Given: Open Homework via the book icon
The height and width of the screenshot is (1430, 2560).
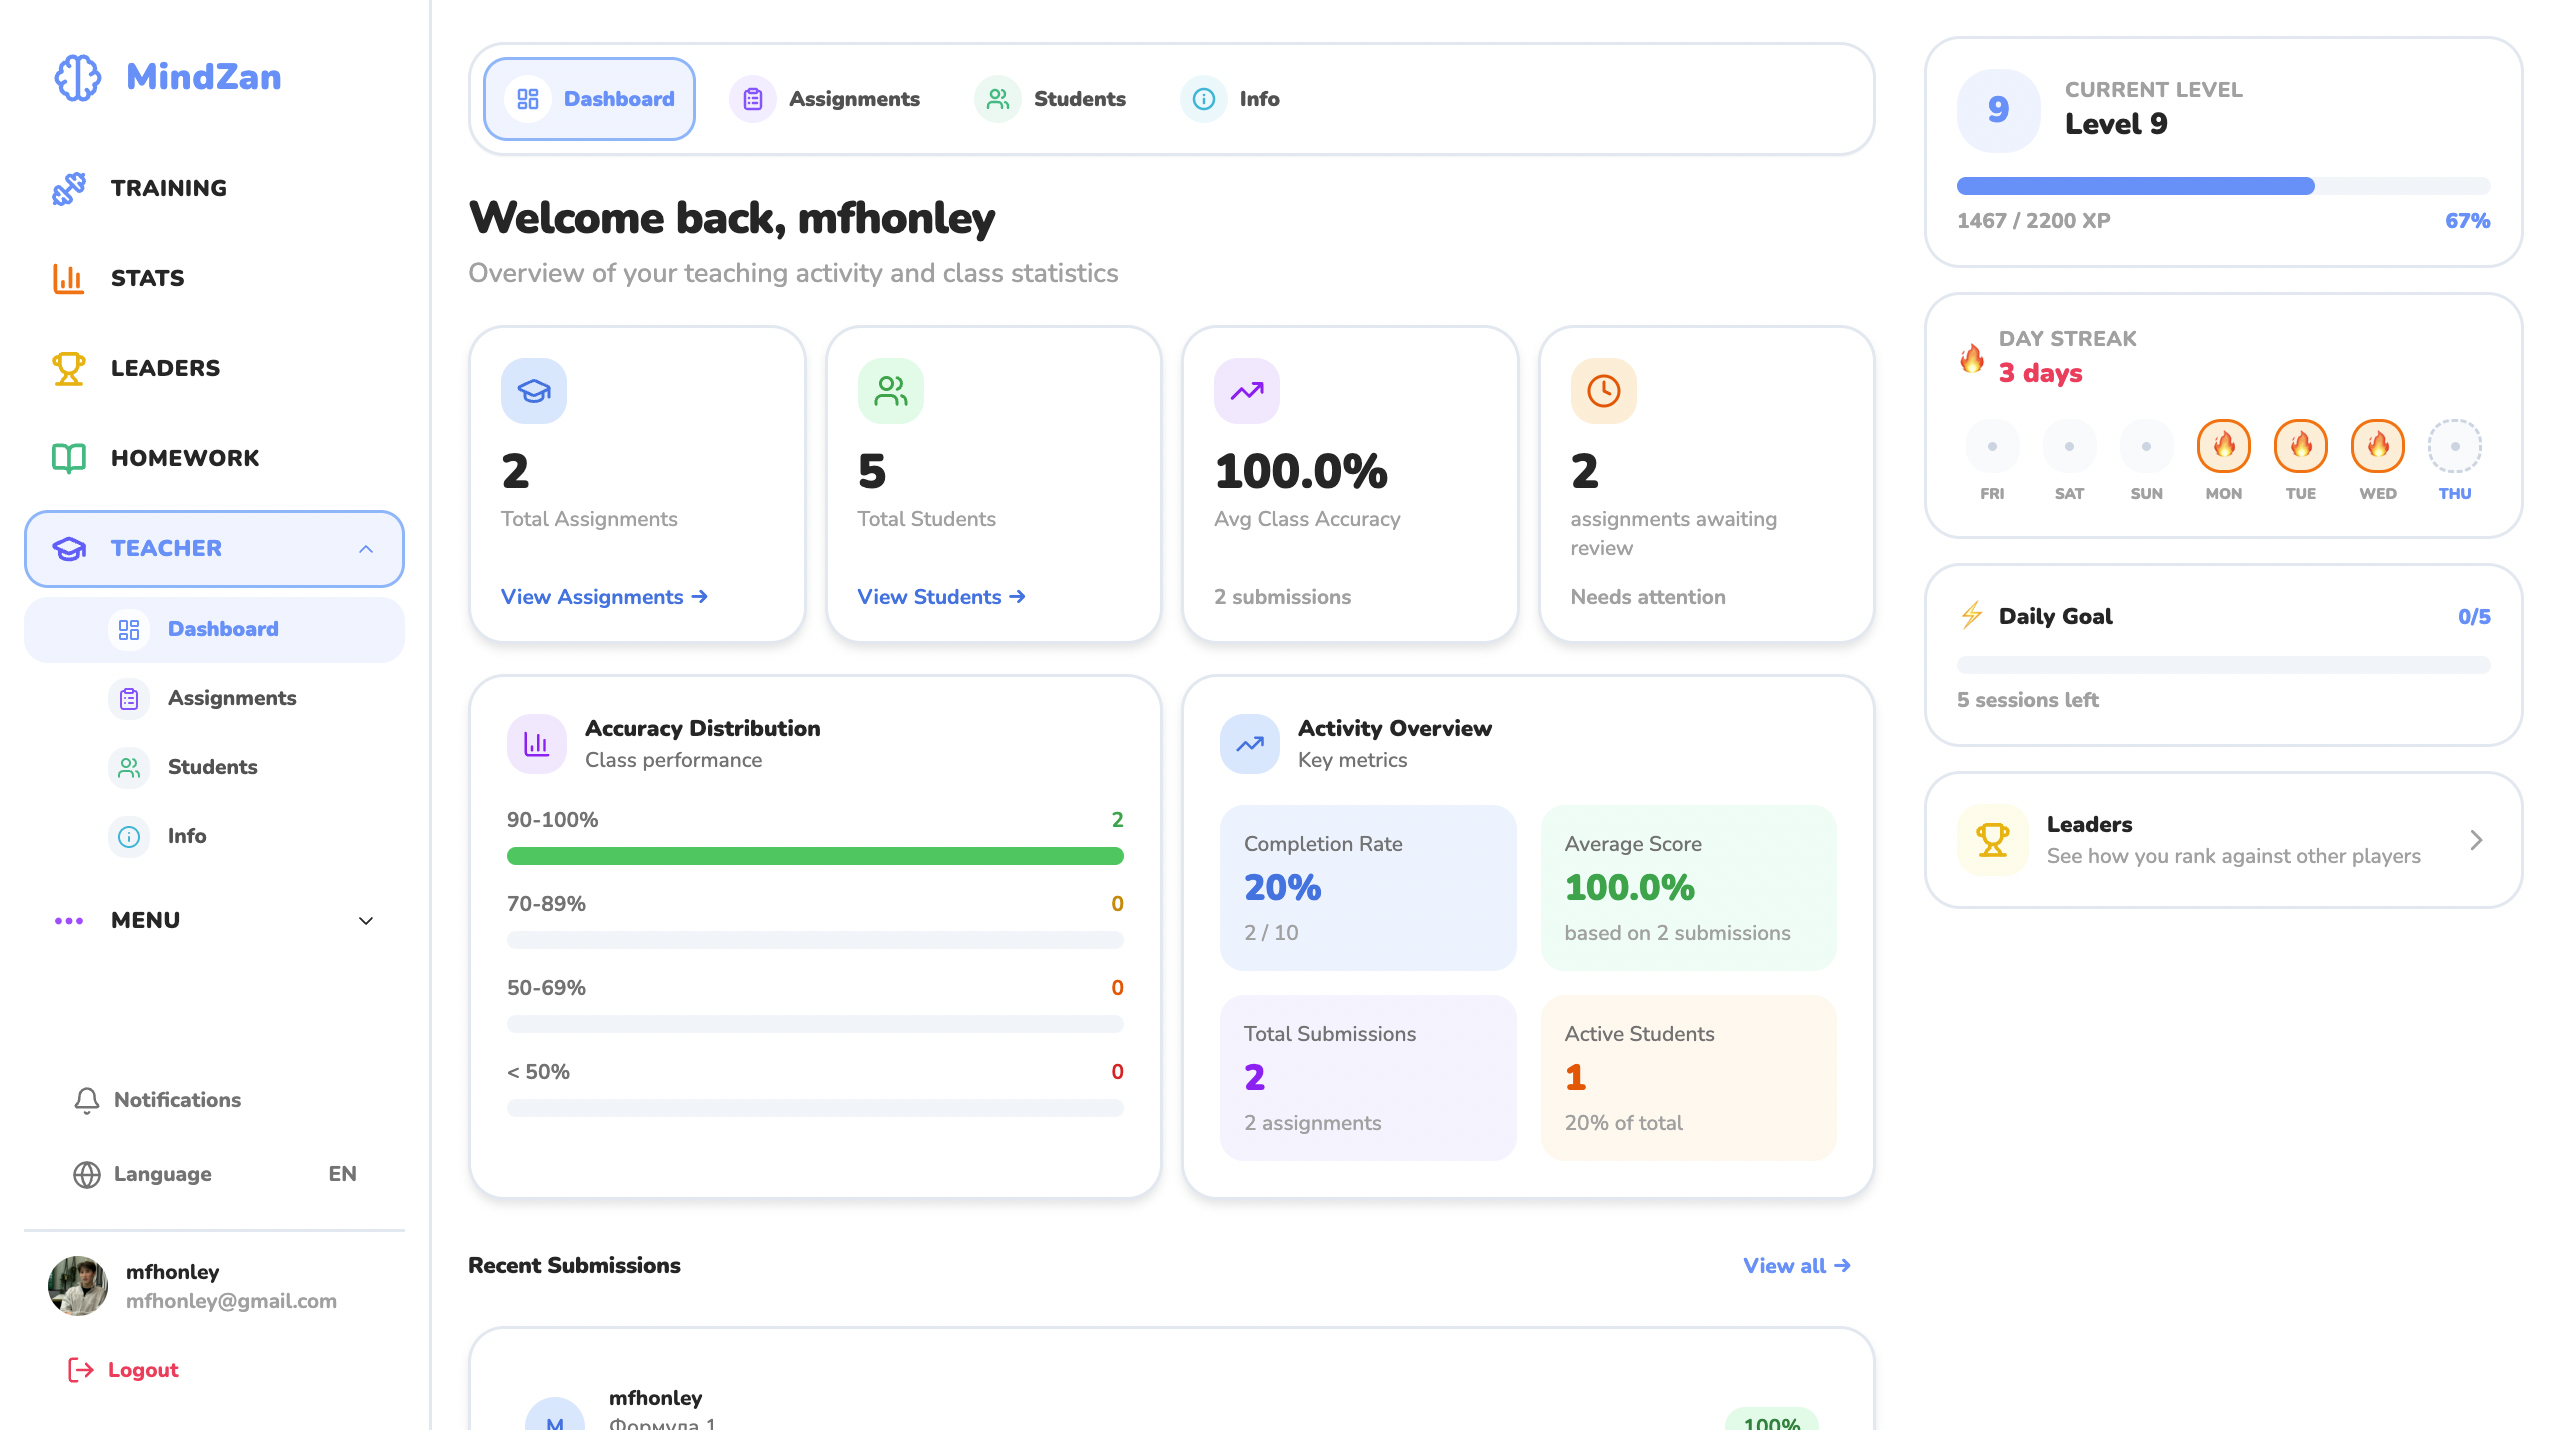Looking at the screenshot, I should point(69,458).
